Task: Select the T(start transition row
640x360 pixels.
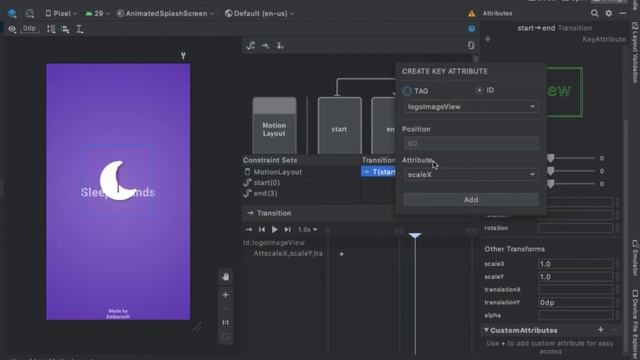Action: point(378,172)
